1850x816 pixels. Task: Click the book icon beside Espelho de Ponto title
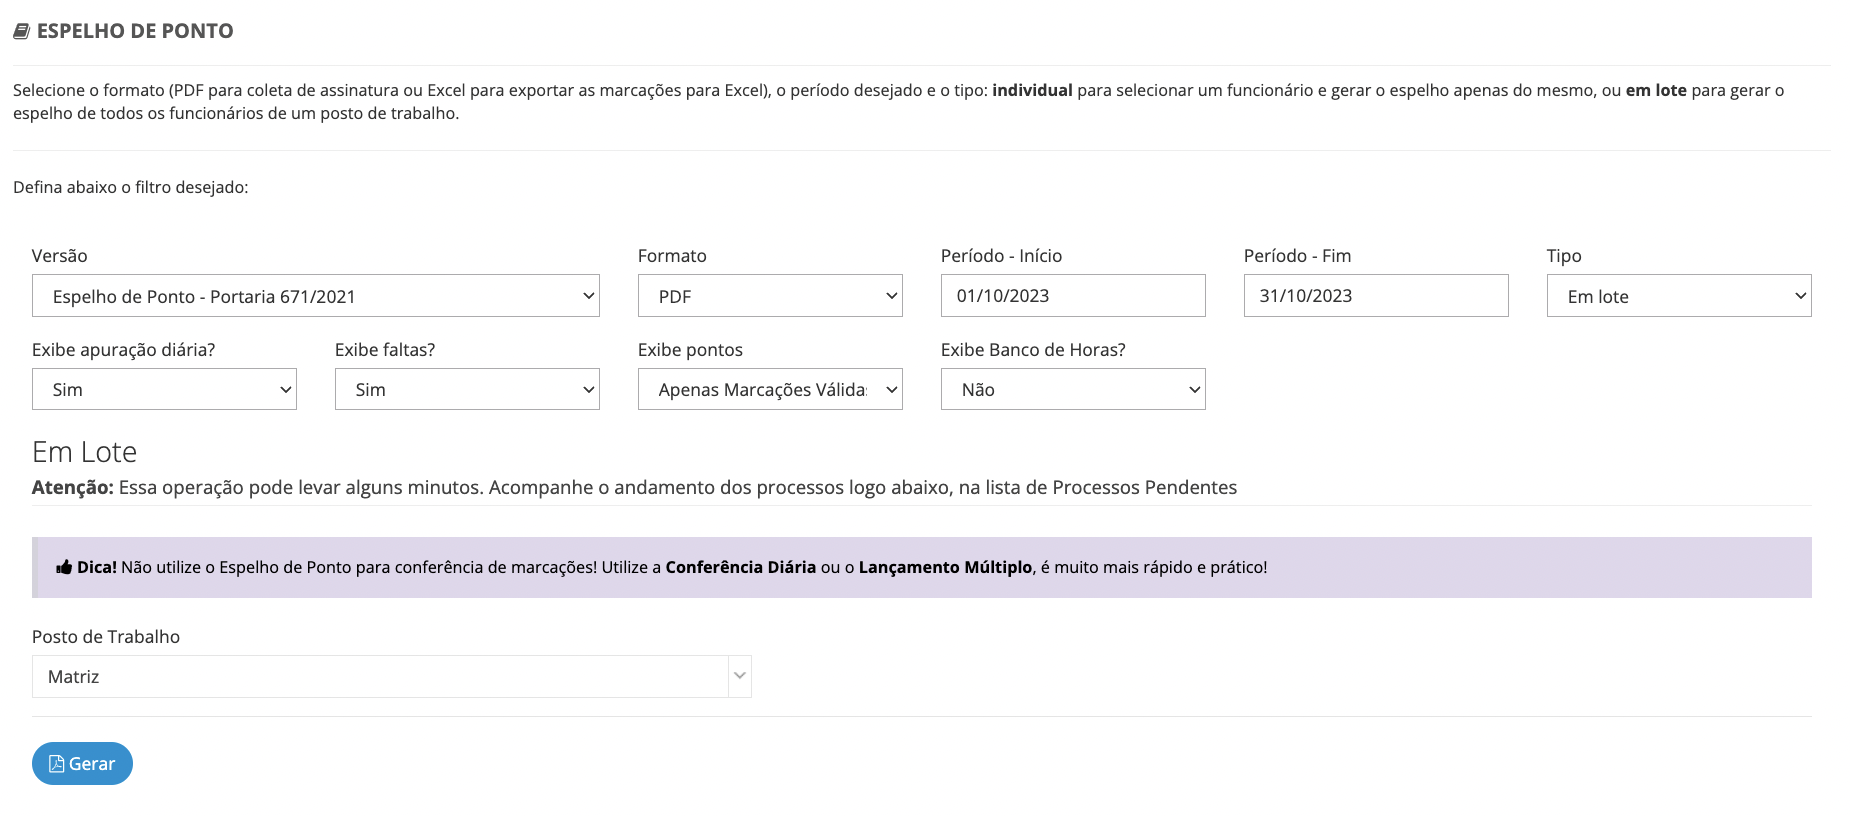21,32
